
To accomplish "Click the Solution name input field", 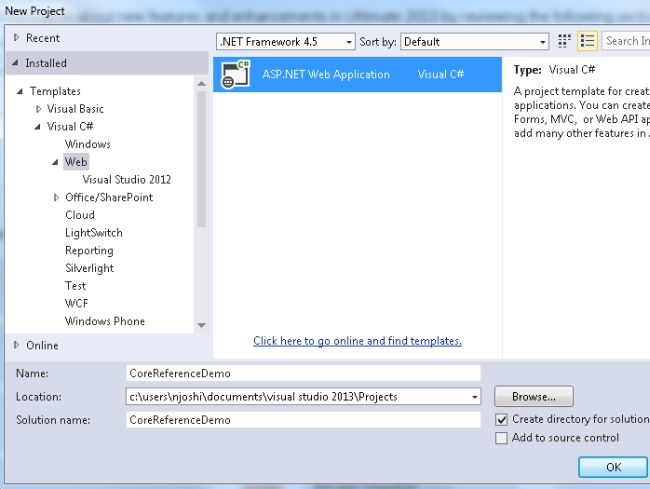I will (x=303, y=420).
